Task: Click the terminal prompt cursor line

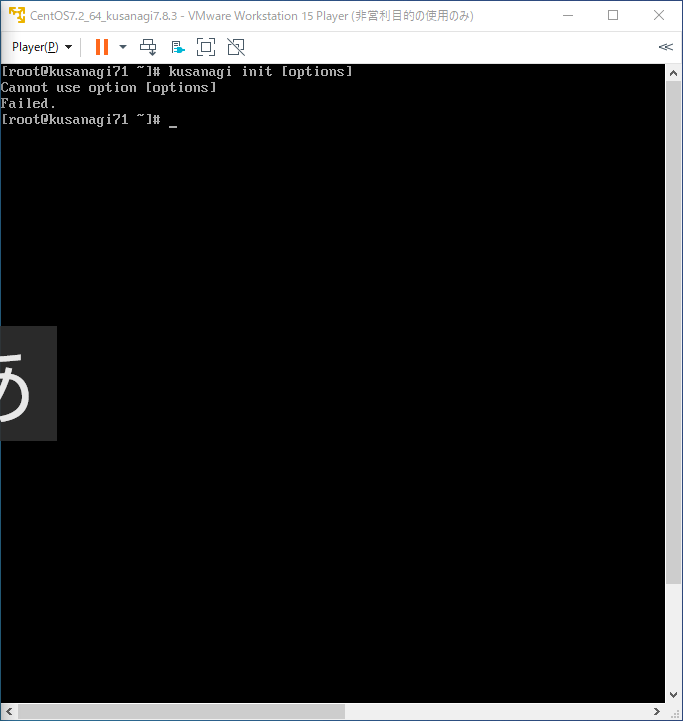Action: [89, 120]
